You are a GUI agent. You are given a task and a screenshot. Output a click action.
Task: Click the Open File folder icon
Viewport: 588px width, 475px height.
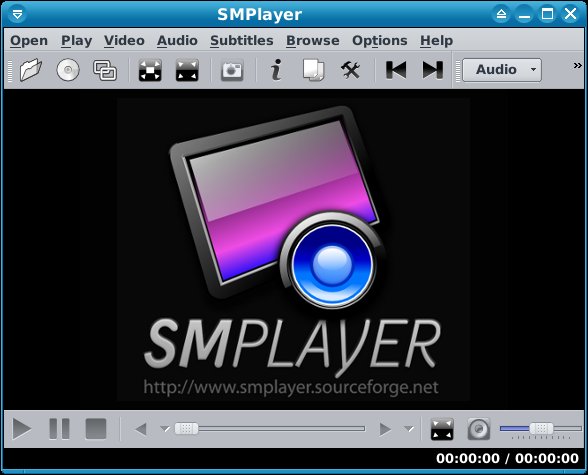pos(31,70)
